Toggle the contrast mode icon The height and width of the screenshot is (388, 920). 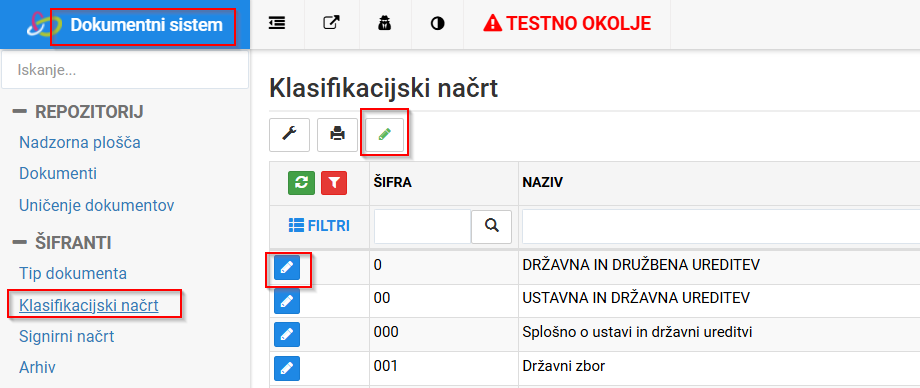437,24
